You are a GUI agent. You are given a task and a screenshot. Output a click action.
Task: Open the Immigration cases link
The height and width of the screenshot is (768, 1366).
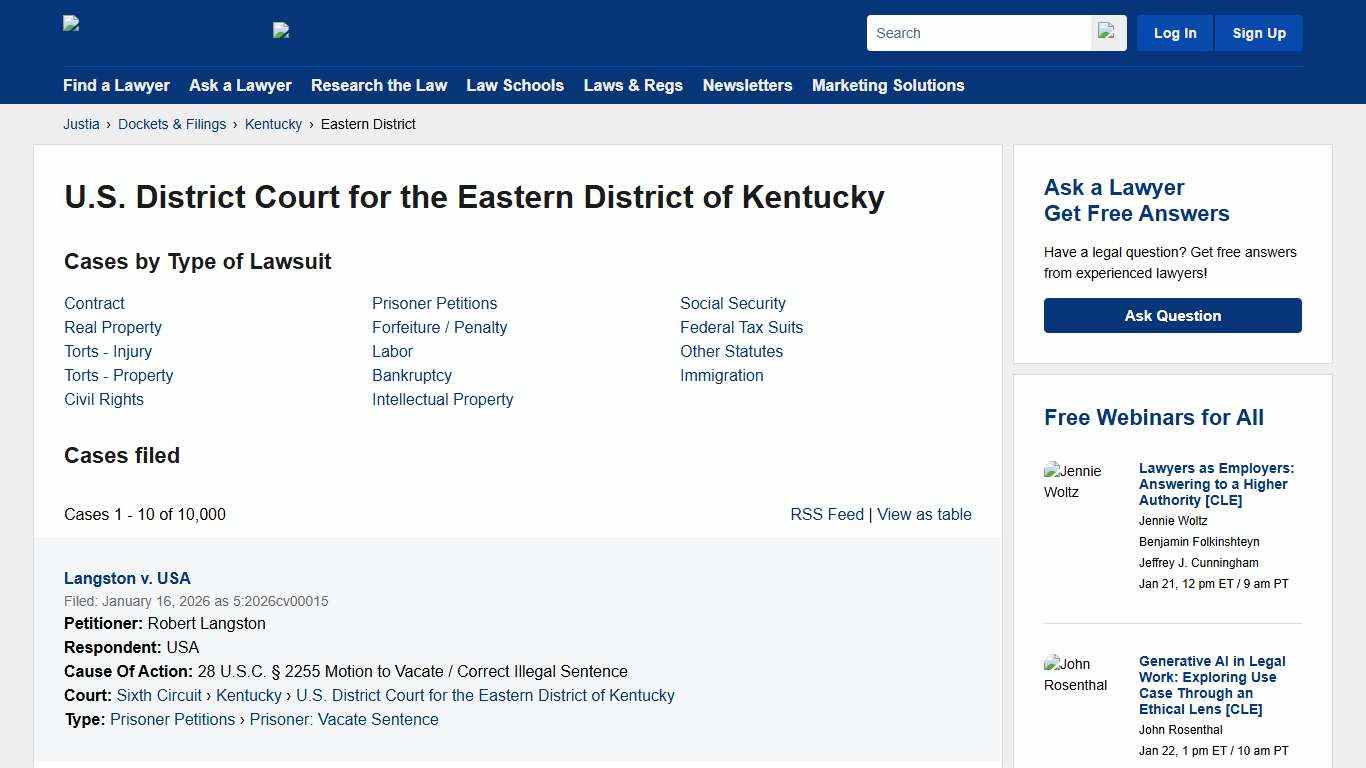(721, 375)
